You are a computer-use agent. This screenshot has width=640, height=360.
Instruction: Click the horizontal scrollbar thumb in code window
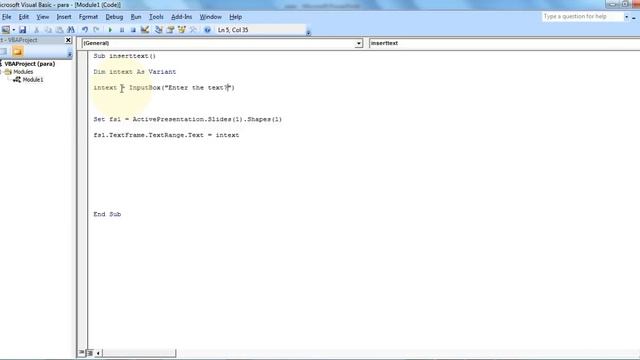[x=139, y=353]
